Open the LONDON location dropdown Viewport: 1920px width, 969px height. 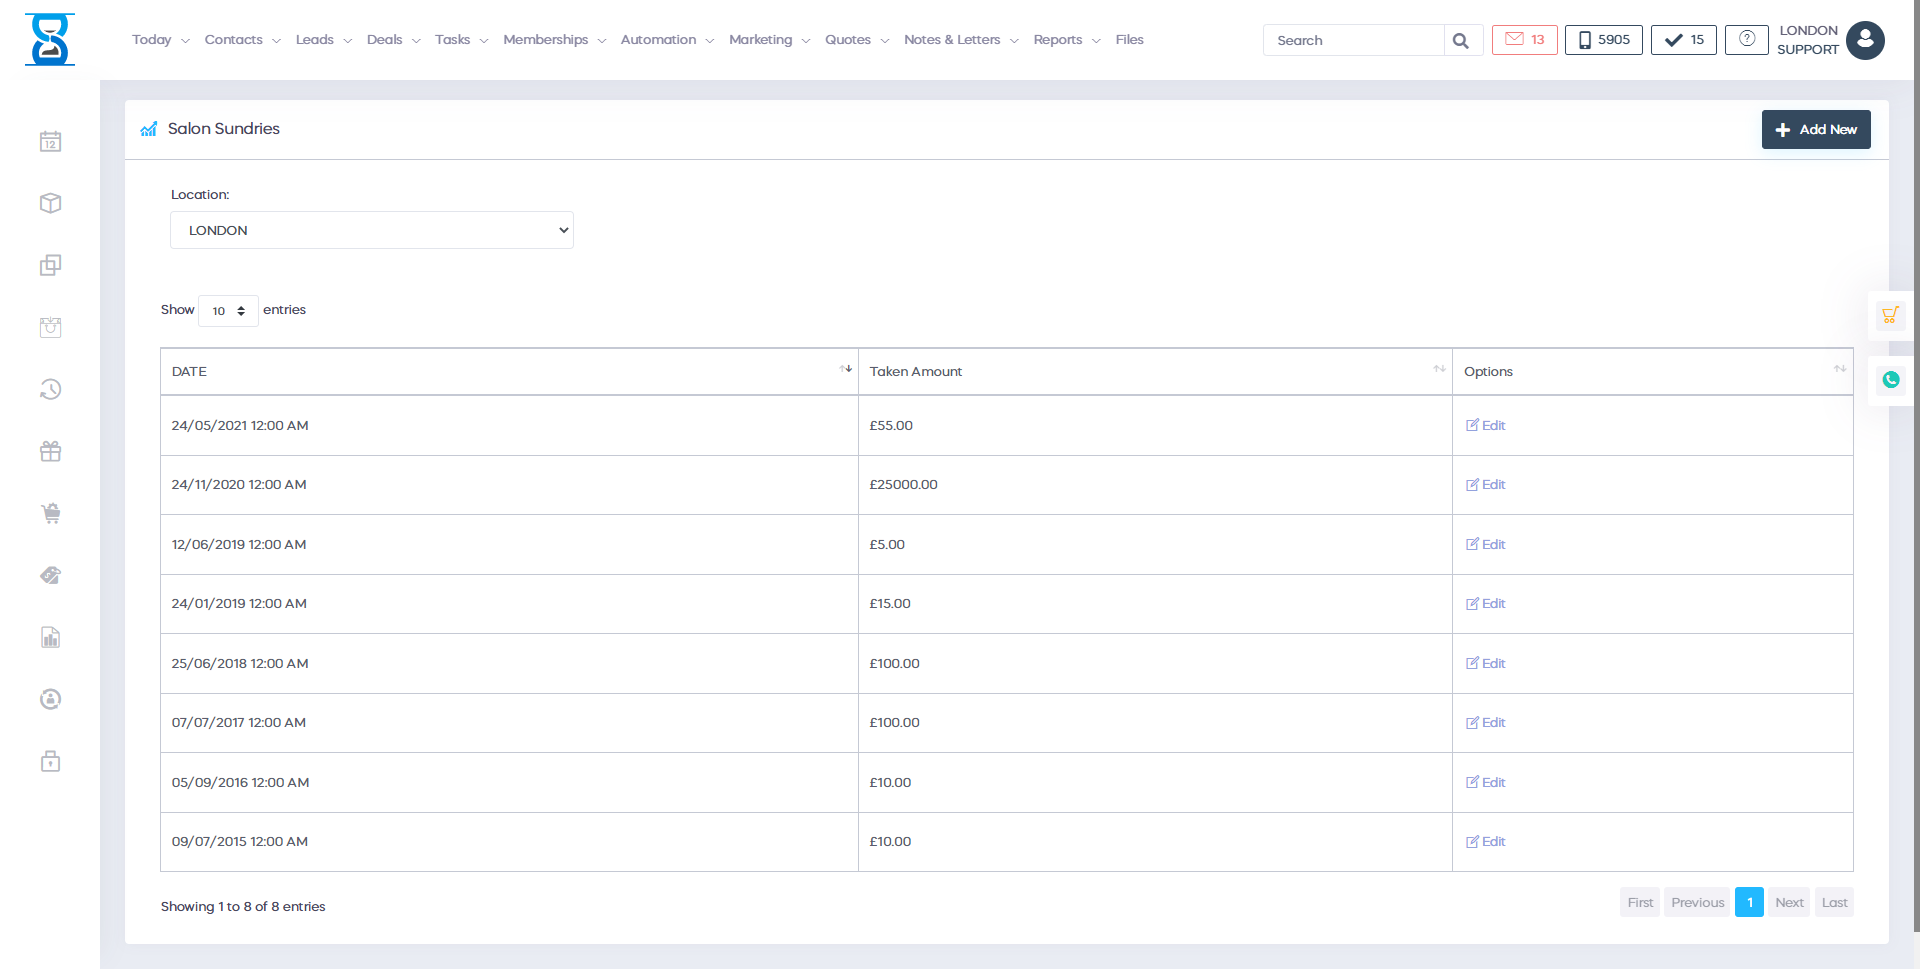pos(372,230)
